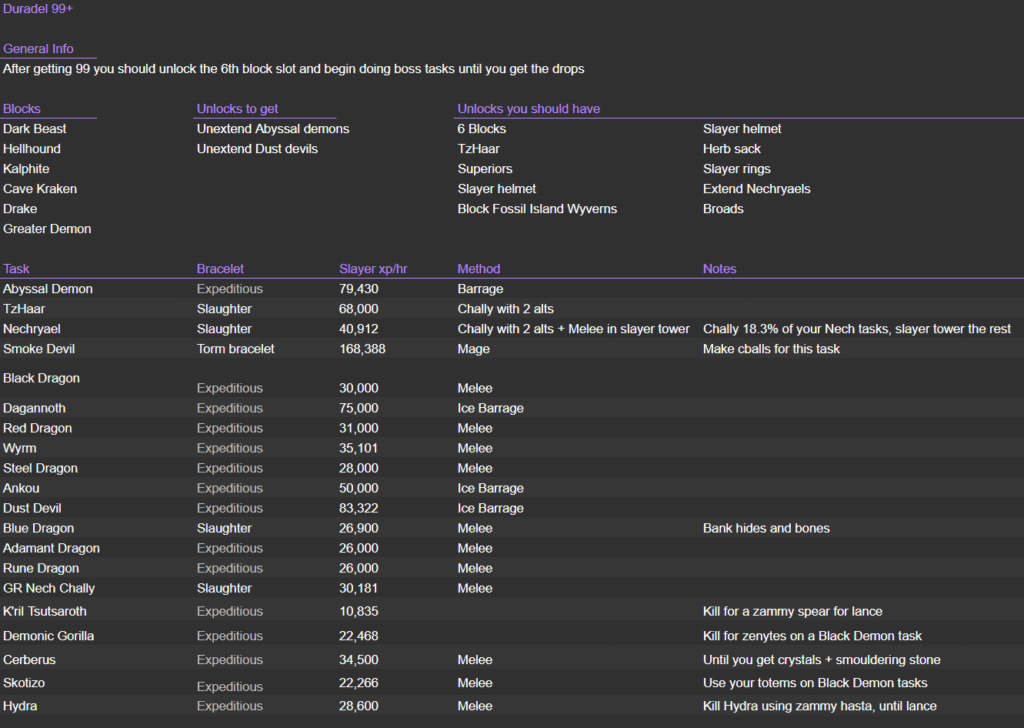Select the Notes column header
This screenshot has width=1024, height=728.
click(719, 269)
